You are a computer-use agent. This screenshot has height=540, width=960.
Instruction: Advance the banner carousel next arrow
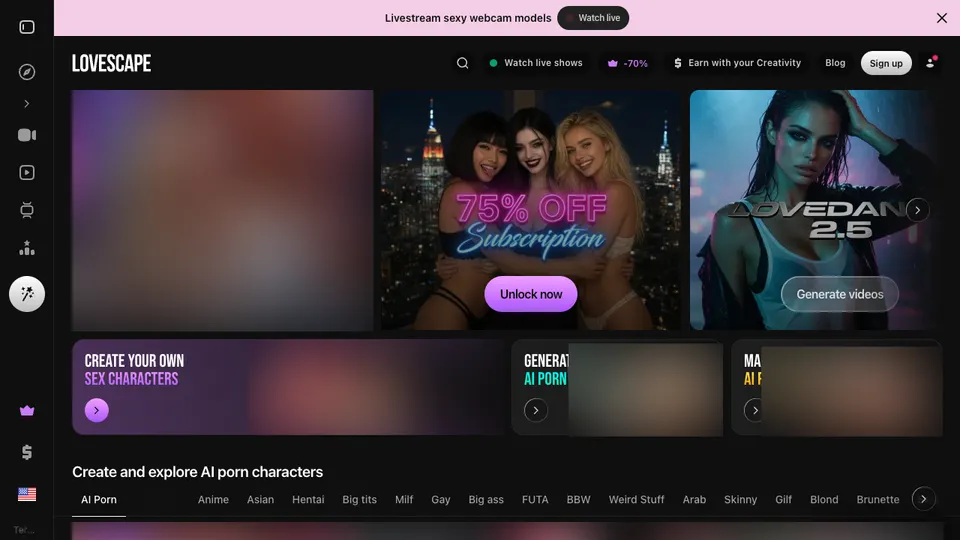coord(917,210)
